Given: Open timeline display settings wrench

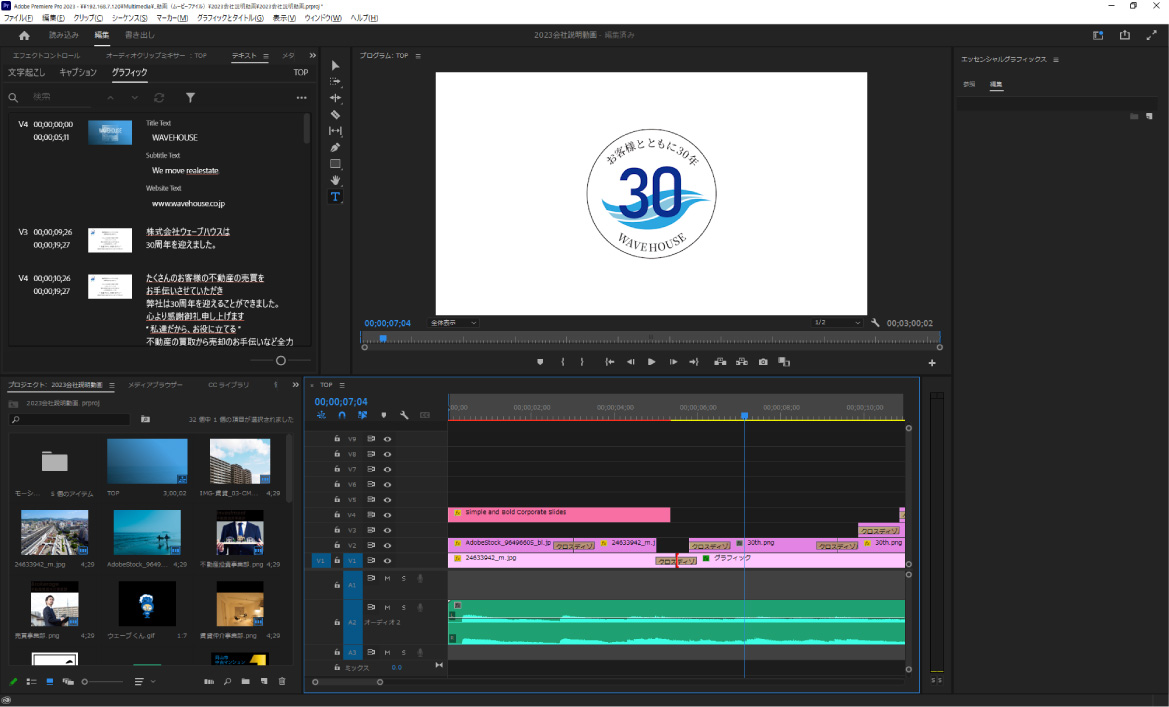Looking at the screenshot, I should [x=404, y=415].
